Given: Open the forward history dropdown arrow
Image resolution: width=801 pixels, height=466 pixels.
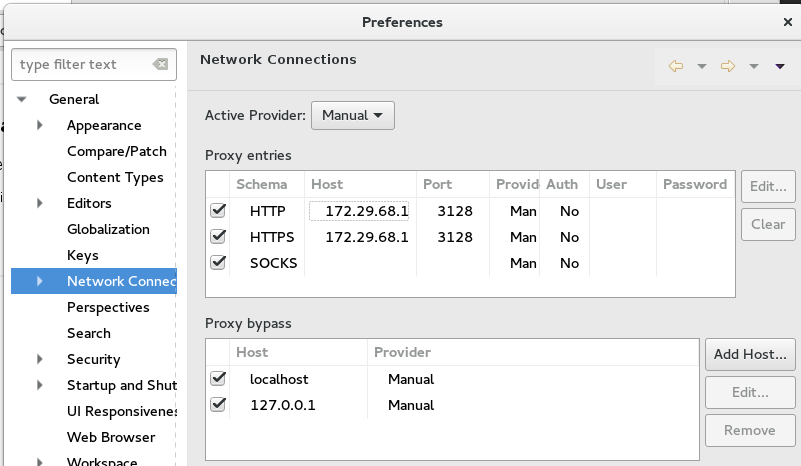Looking at the screenshot, I should (x=753, y=66).
